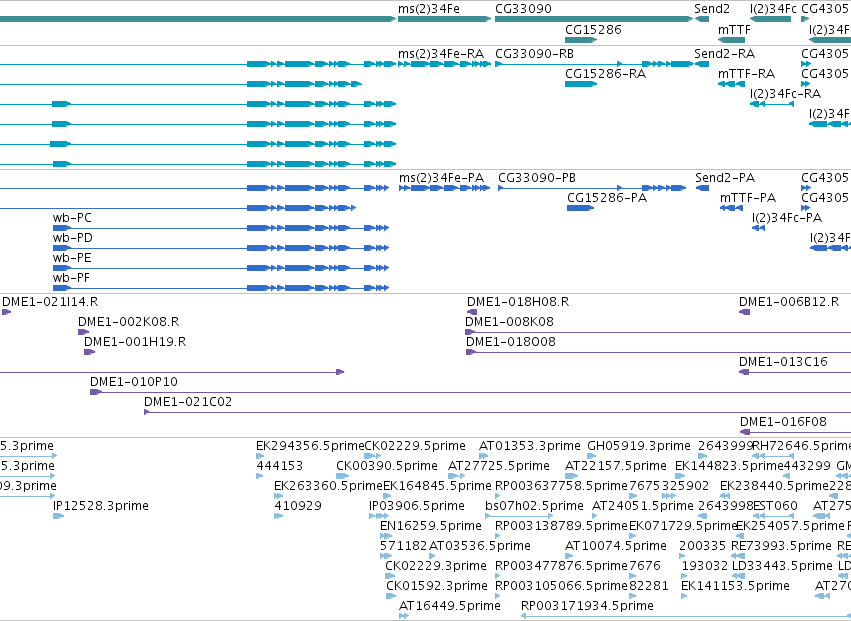Select the mTTF-PA protein label
Screen dimensions: 851x621
coord(748,198)
